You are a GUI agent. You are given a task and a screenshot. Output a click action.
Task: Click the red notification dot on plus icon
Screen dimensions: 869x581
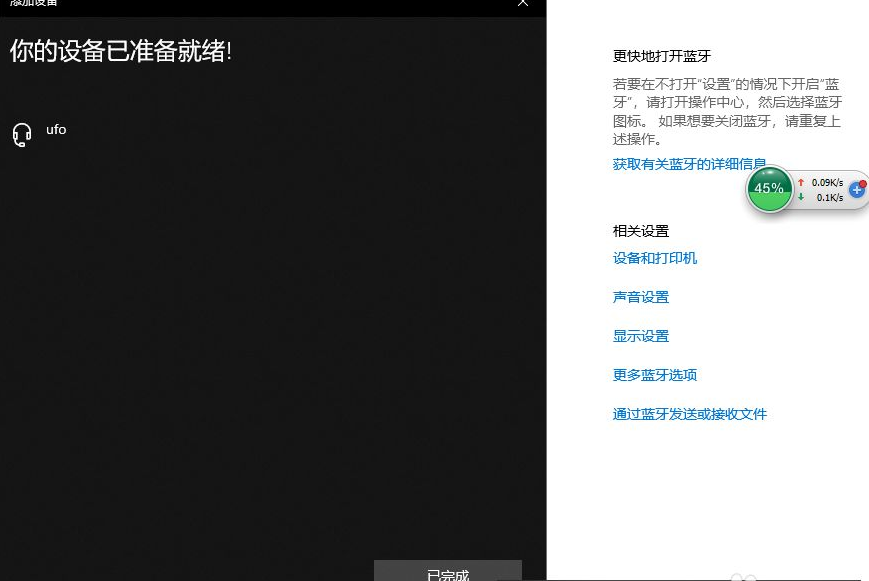point(862,183)
